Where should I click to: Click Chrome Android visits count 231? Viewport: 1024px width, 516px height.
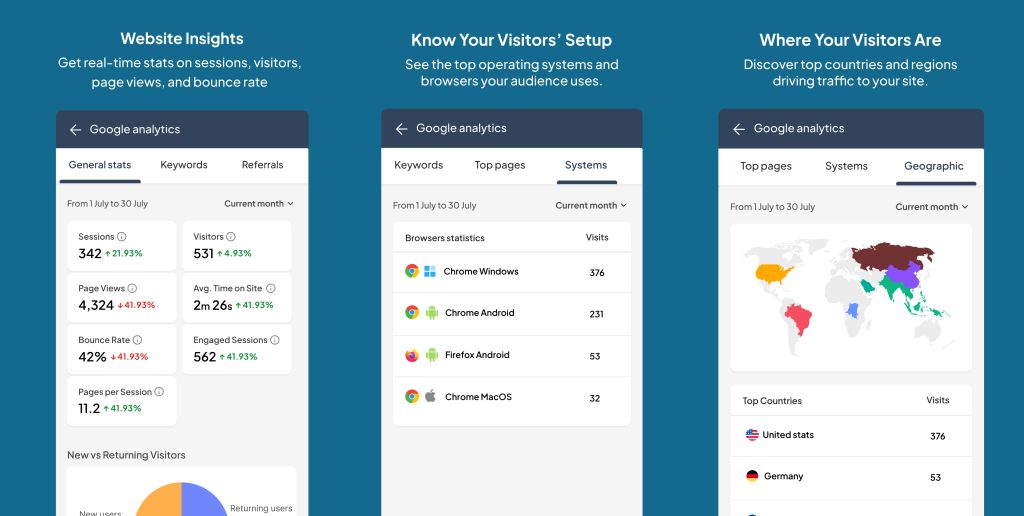coord(596,314)
